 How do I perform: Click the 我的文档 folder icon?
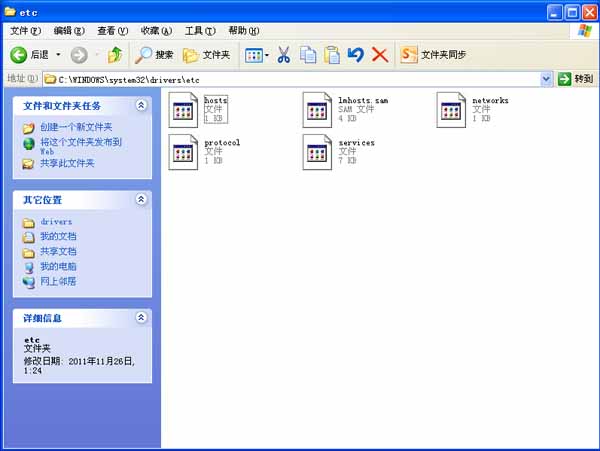[29, 238]
